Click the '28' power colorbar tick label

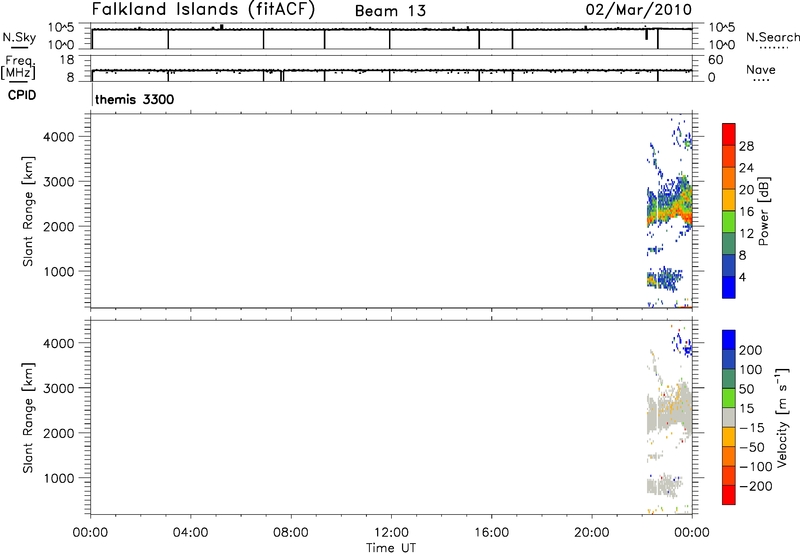[x=746, y=146]
